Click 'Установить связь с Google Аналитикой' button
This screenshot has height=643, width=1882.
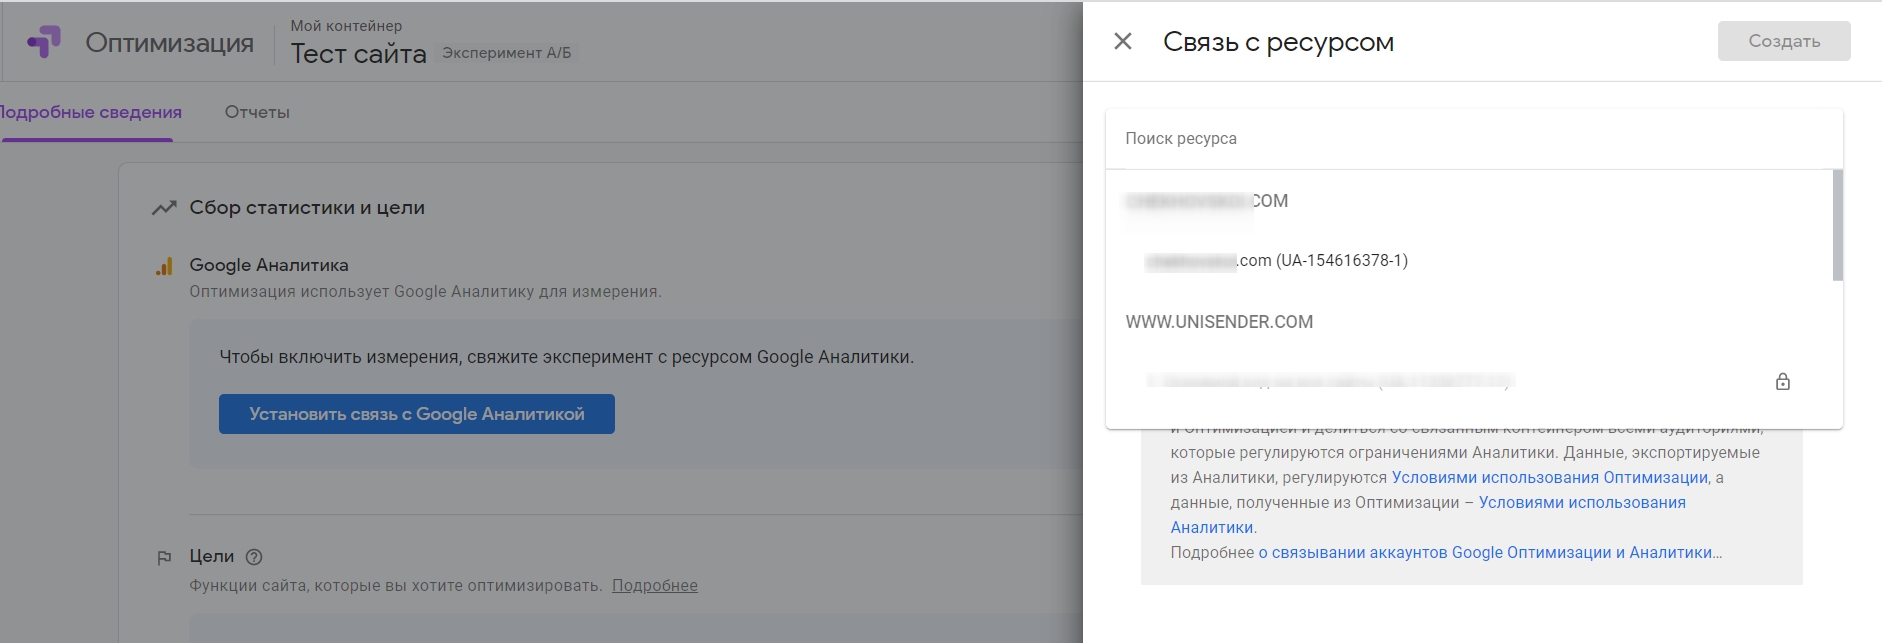tap(417, 414)
